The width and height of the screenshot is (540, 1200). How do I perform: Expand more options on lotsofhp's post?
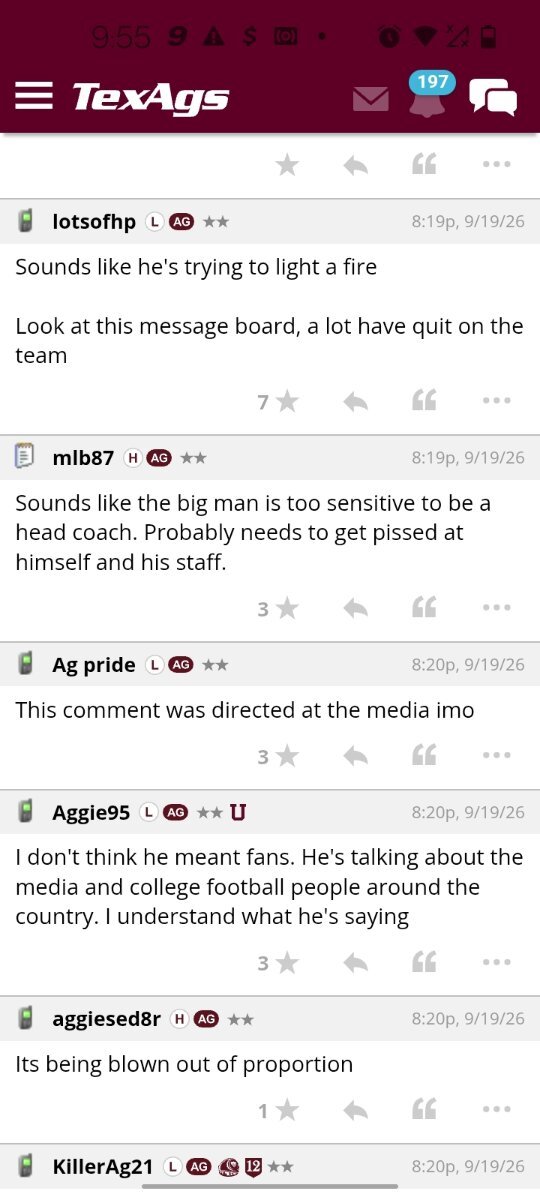(x=496, y=401)
